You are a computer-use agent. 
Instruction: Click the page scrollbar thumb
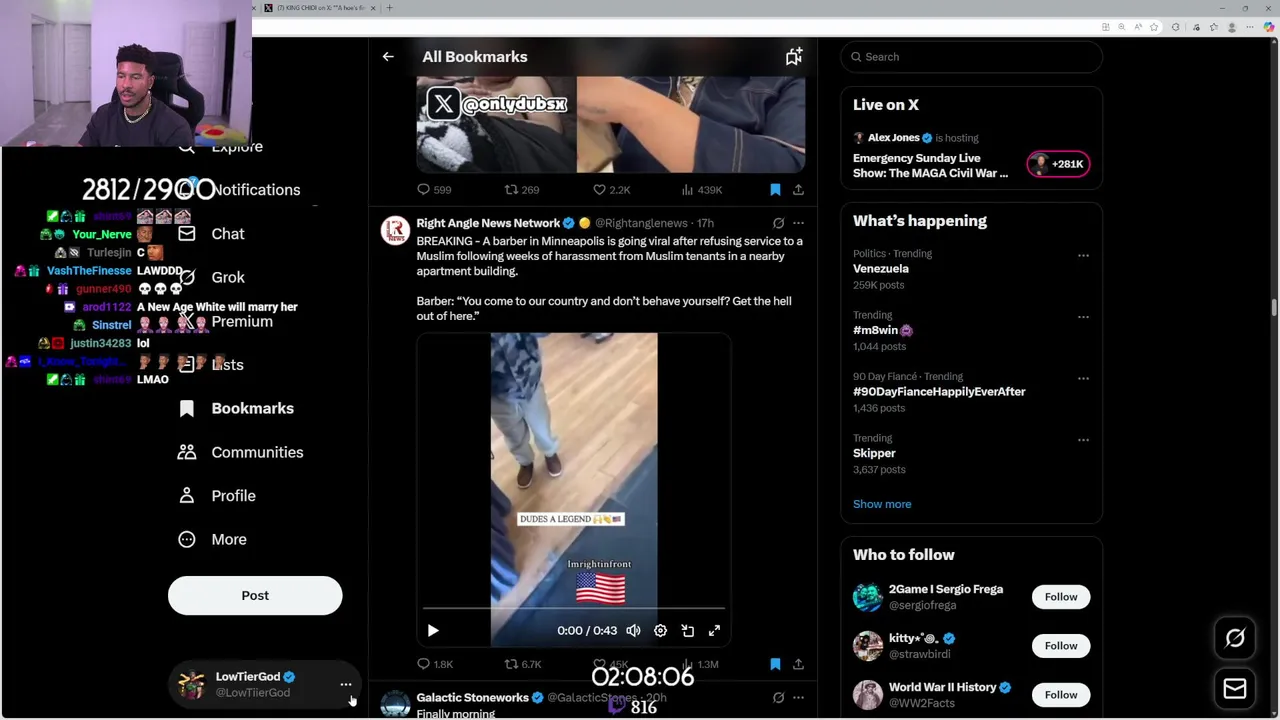1273,307
